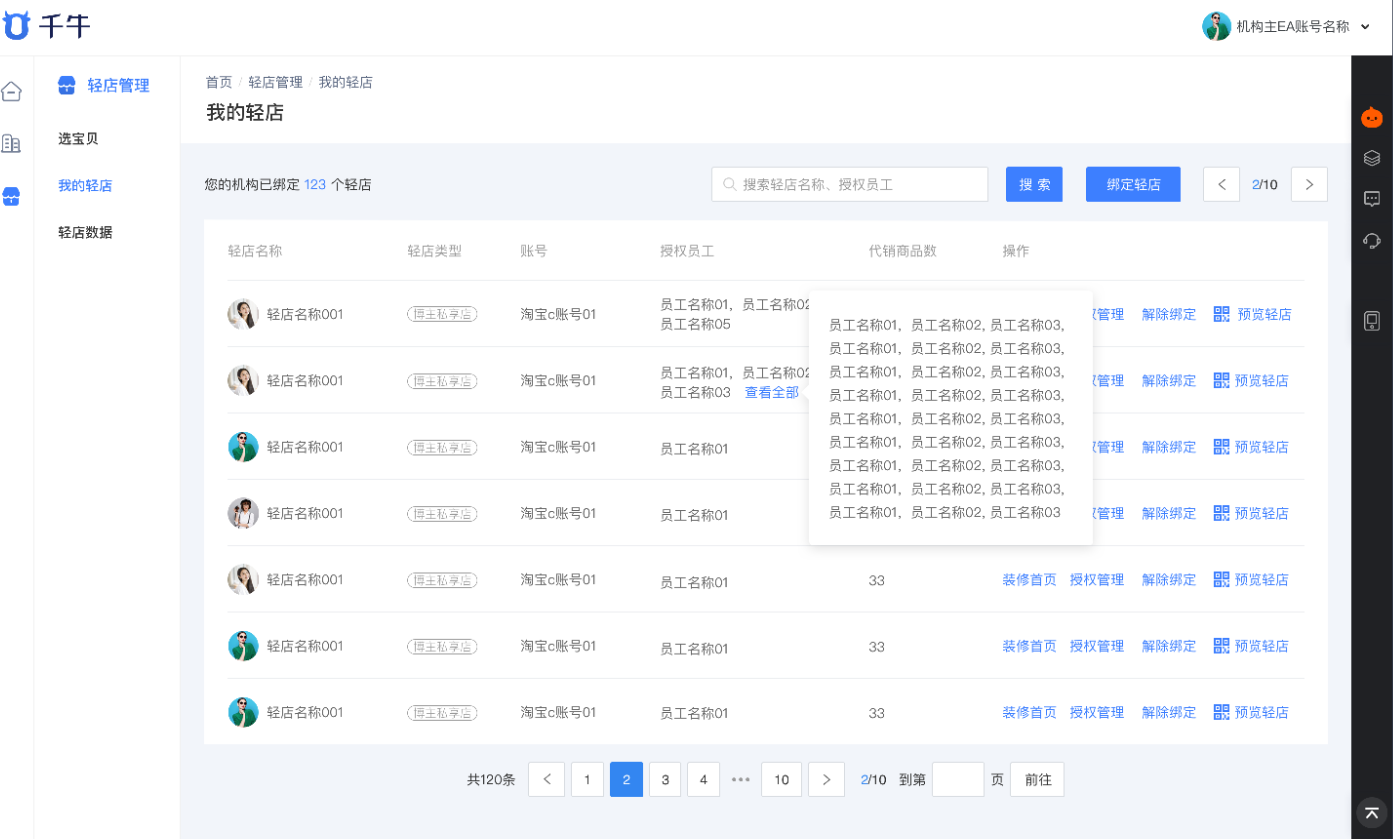Open the 选宝贝 menu item
Screen dimensions: 1393x839
(78, 139)
